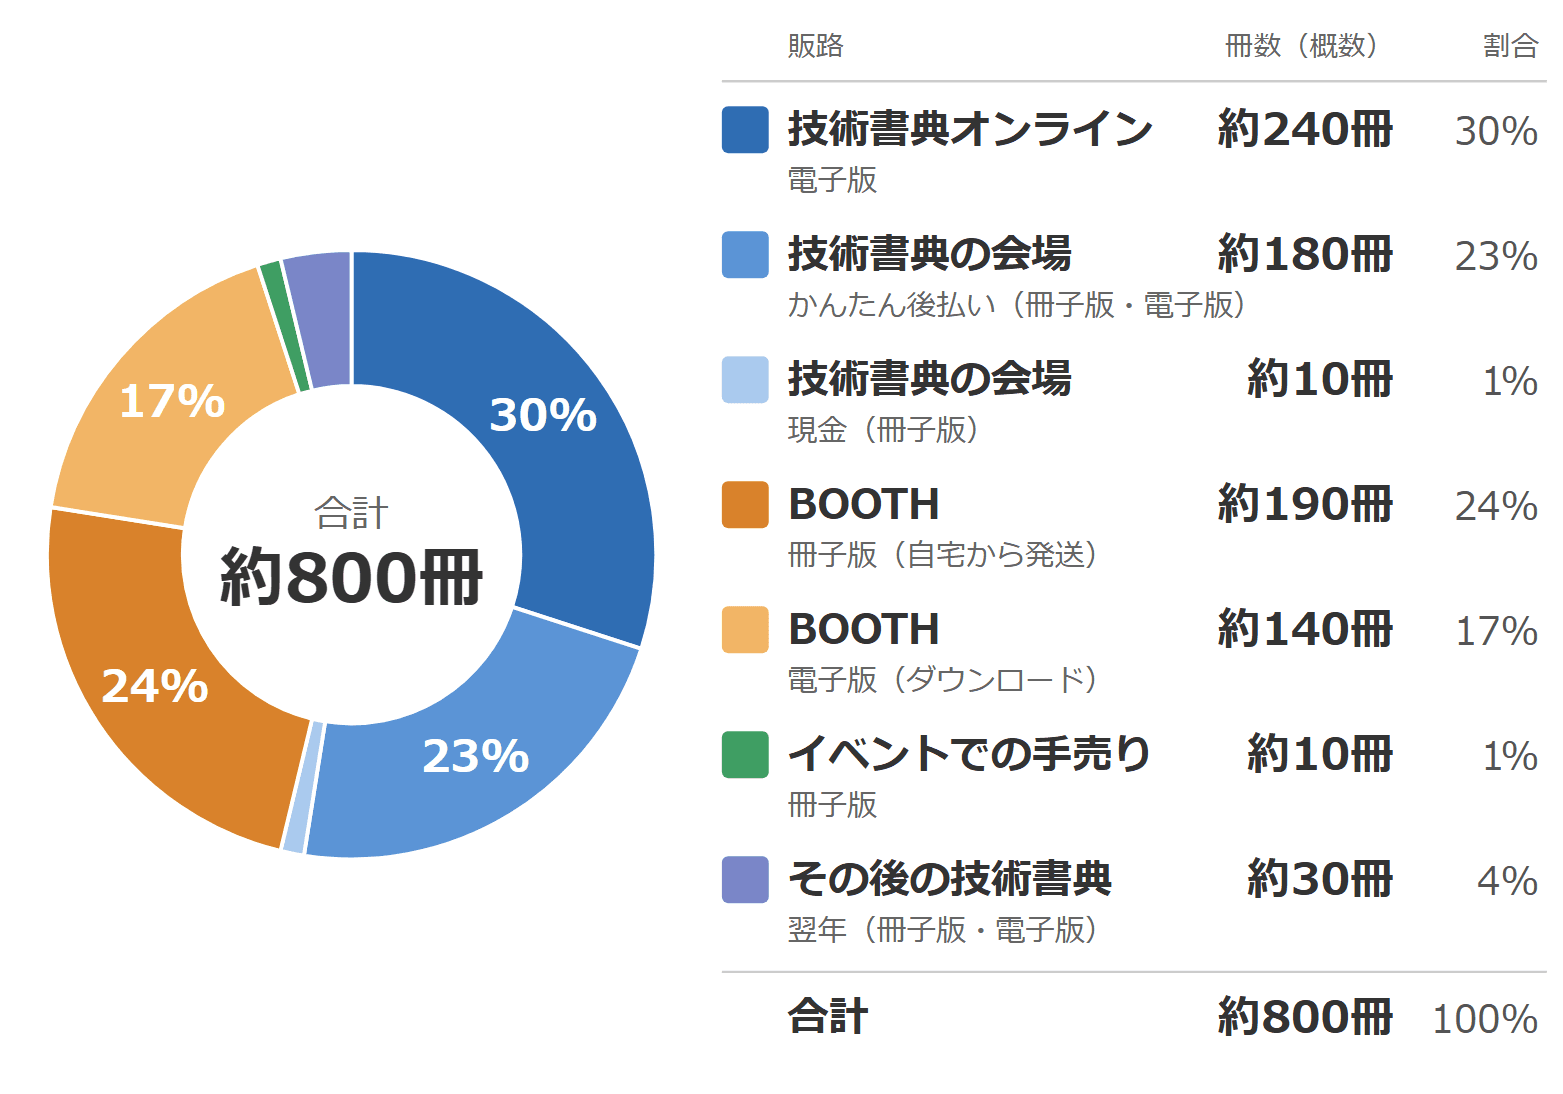Screen dimensions: 1563x1094
Task: Click the 技術書典オンライン row title
Action: [x=970, y=129]
